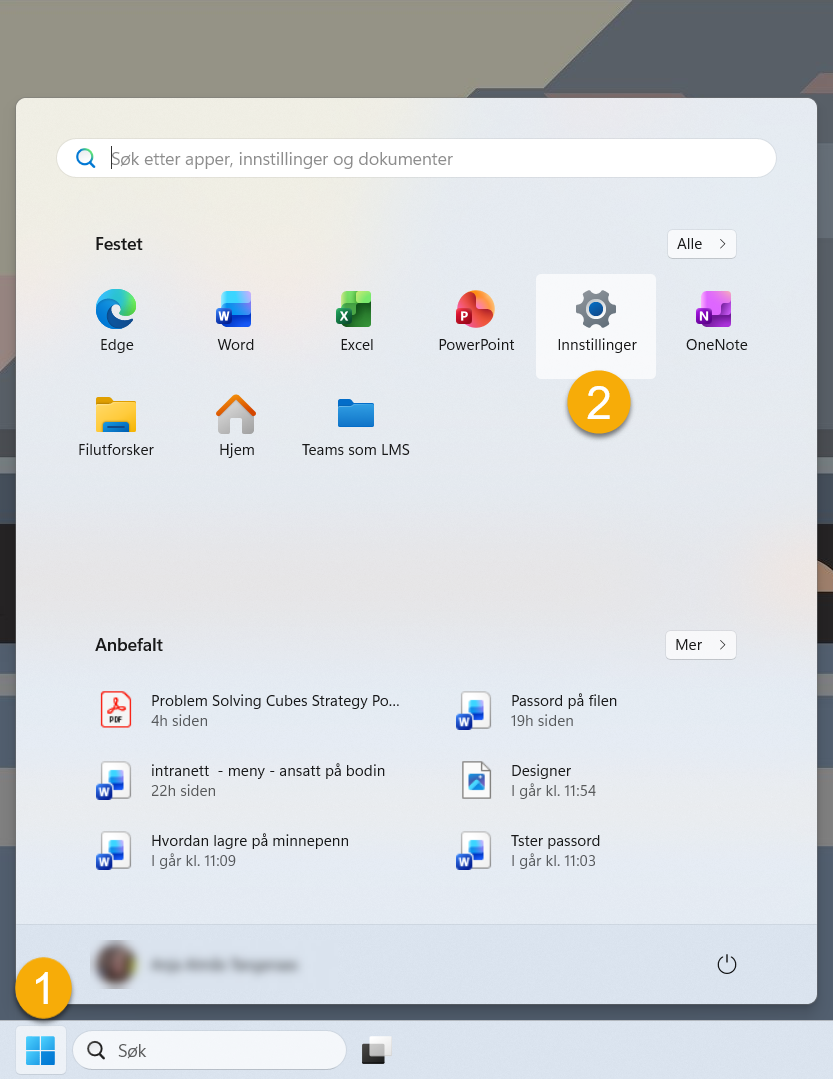Open Filutforsker file explorer
This screenshot has height=1079, width=833.
(x=116, y=424)
